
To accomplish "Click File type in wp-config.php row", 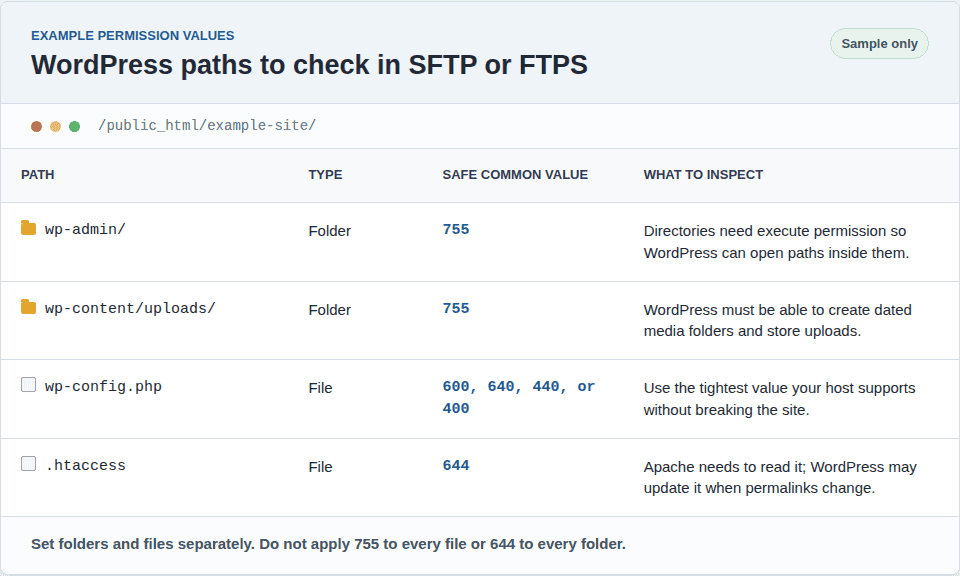I will pos(320,388).
